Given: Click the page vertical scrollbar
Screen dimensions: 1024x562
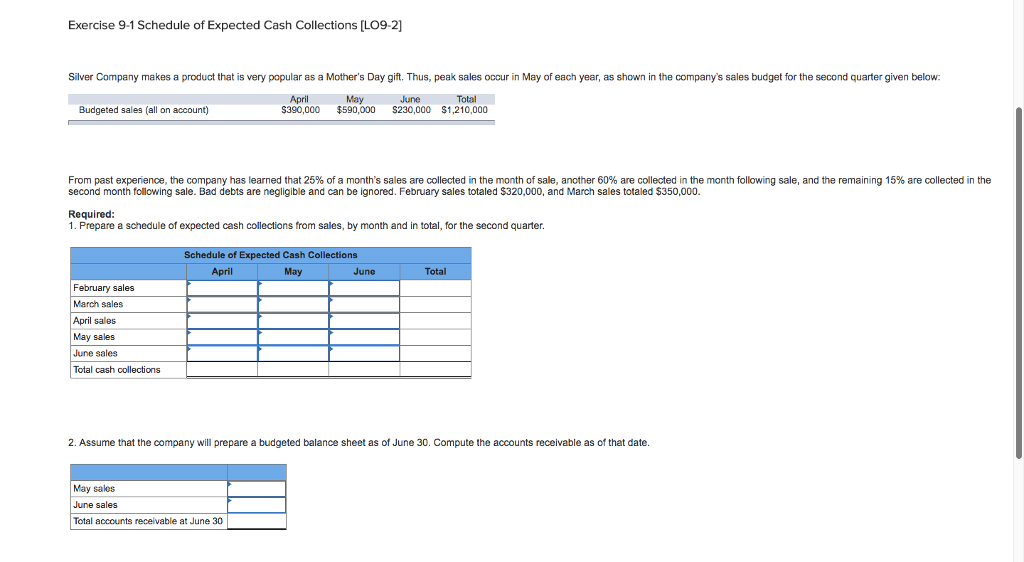Looking at the screenshot, I should (x=1019, y=282).
